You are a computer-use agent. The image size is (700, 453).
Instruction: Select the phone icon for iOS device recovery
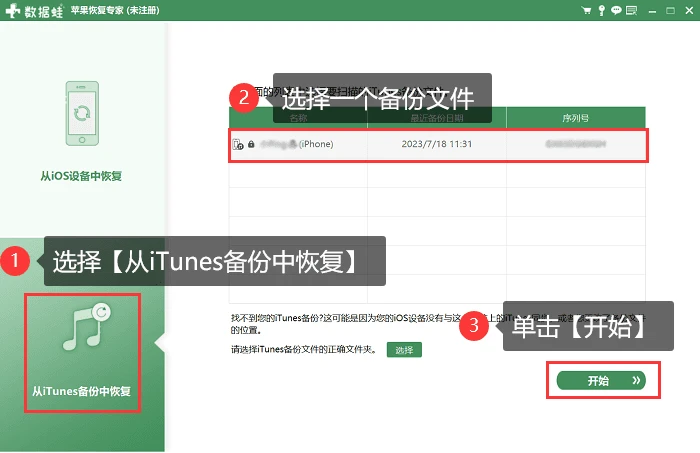(82, 113)
